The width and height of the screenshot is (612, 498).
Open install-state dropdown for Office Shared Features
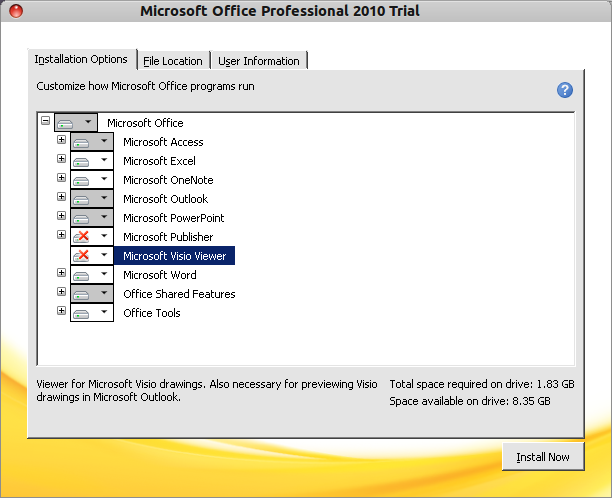[x=92, y=294]
